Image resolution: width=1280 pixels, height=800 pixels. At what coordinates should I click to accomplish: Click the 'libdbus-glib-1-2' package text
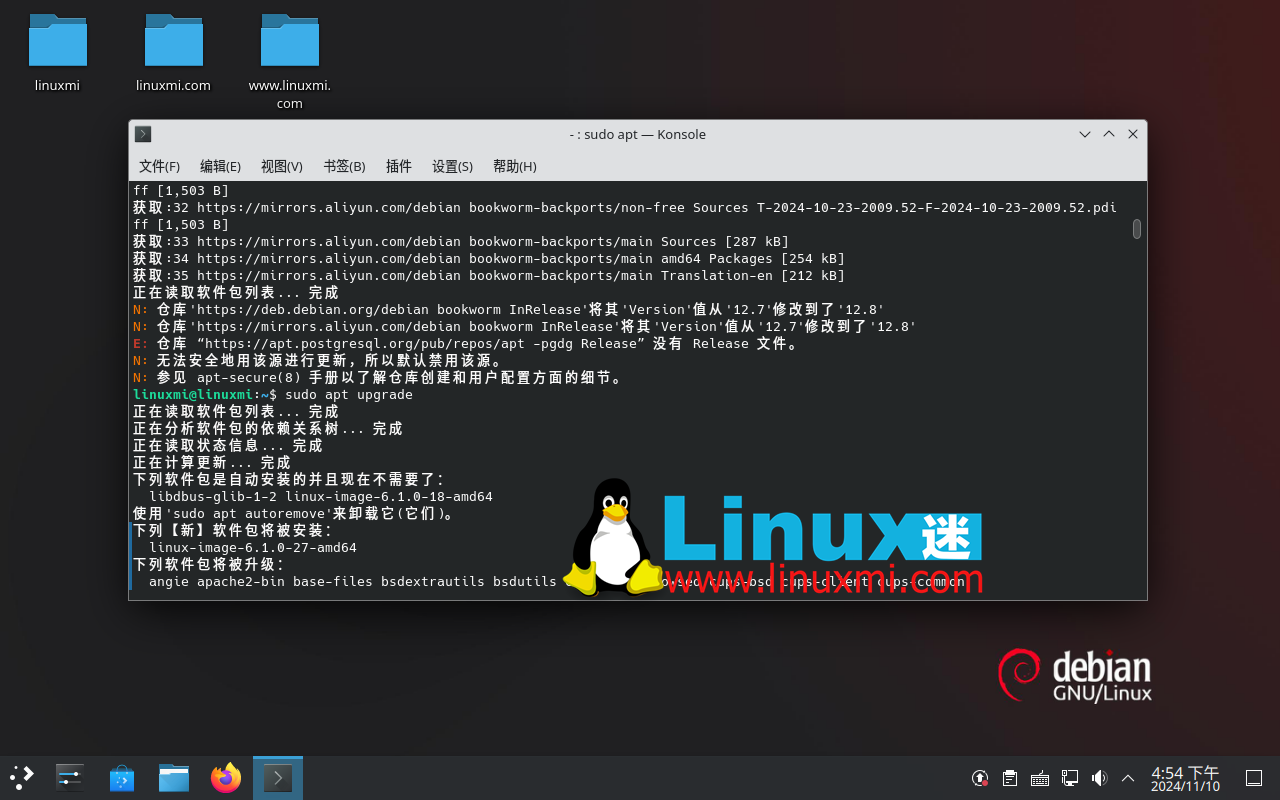[x=213, y=497]
